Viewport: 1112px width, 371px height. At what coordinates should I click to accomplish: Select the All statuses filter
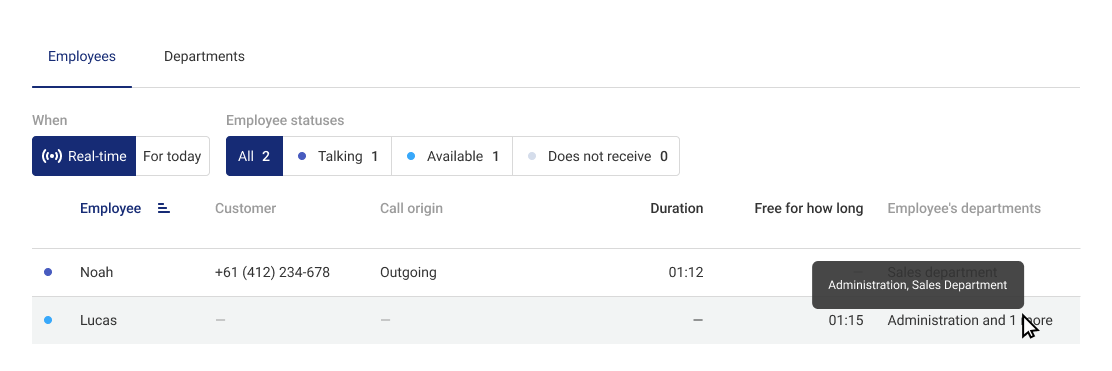coord(255,156)
